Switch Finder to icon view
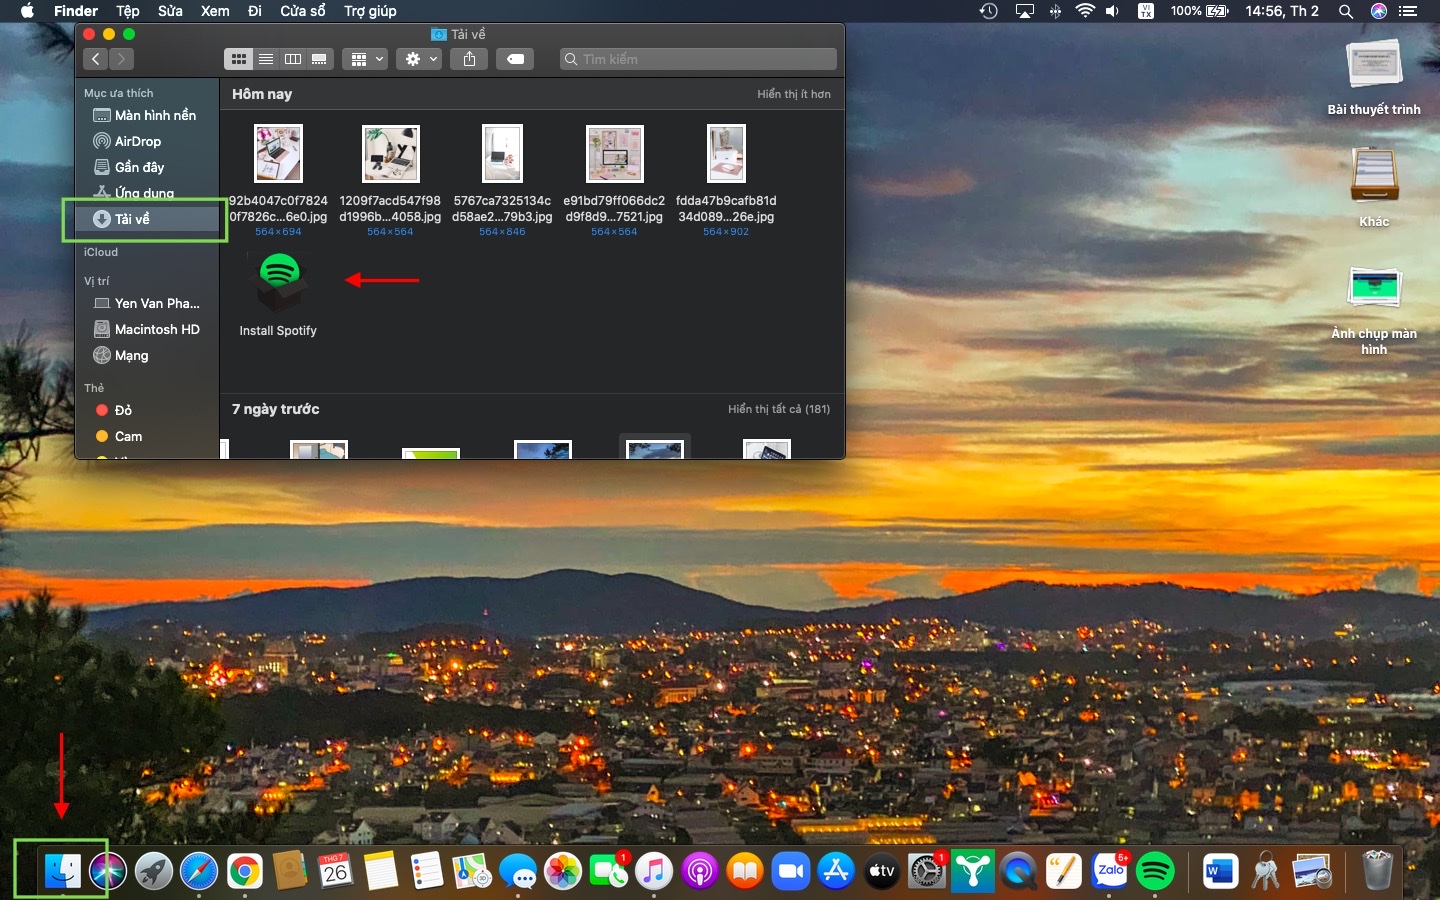 pos(238,59)
